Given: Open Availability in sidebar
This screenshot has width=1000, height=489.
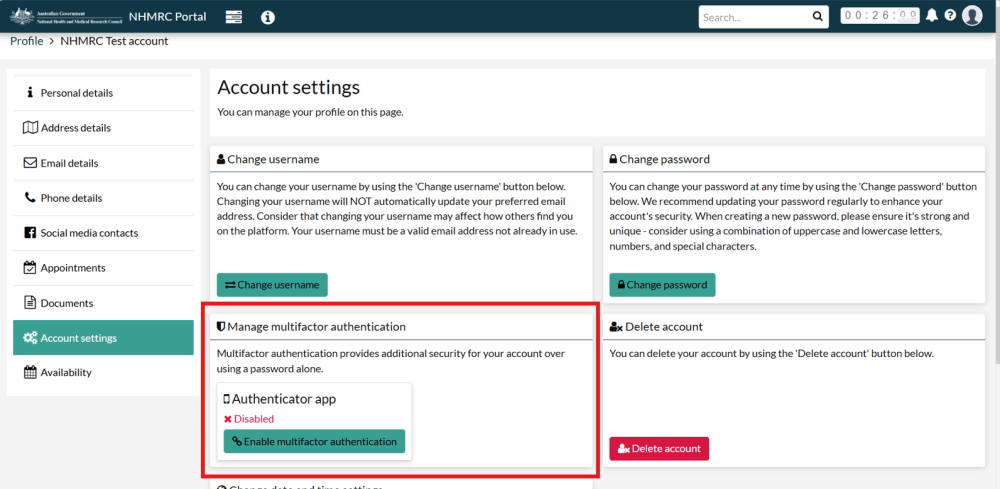Looking at the screenshot, I should click(x=103, y=372).
